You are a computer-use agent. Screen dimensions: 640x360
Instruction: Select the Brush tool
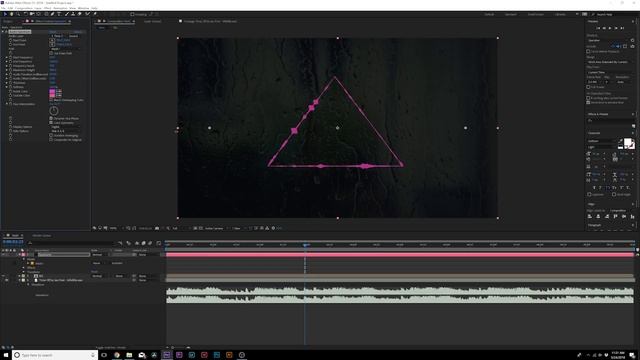(67, 14)
